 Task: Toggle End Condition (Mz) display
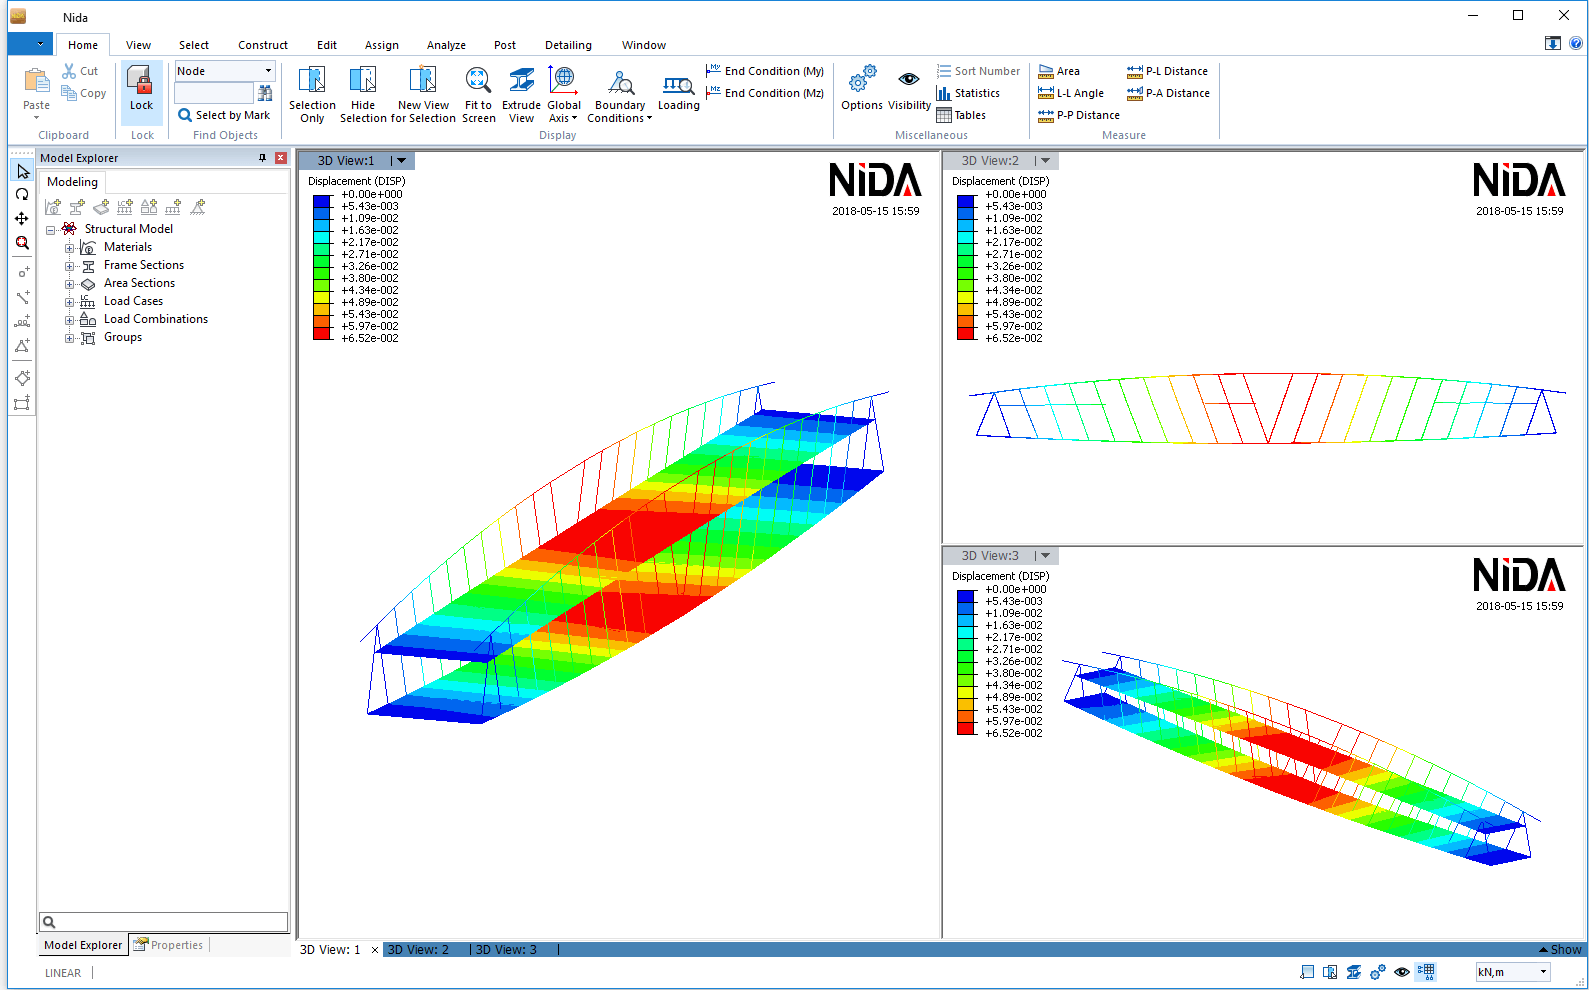pos(765,93)
